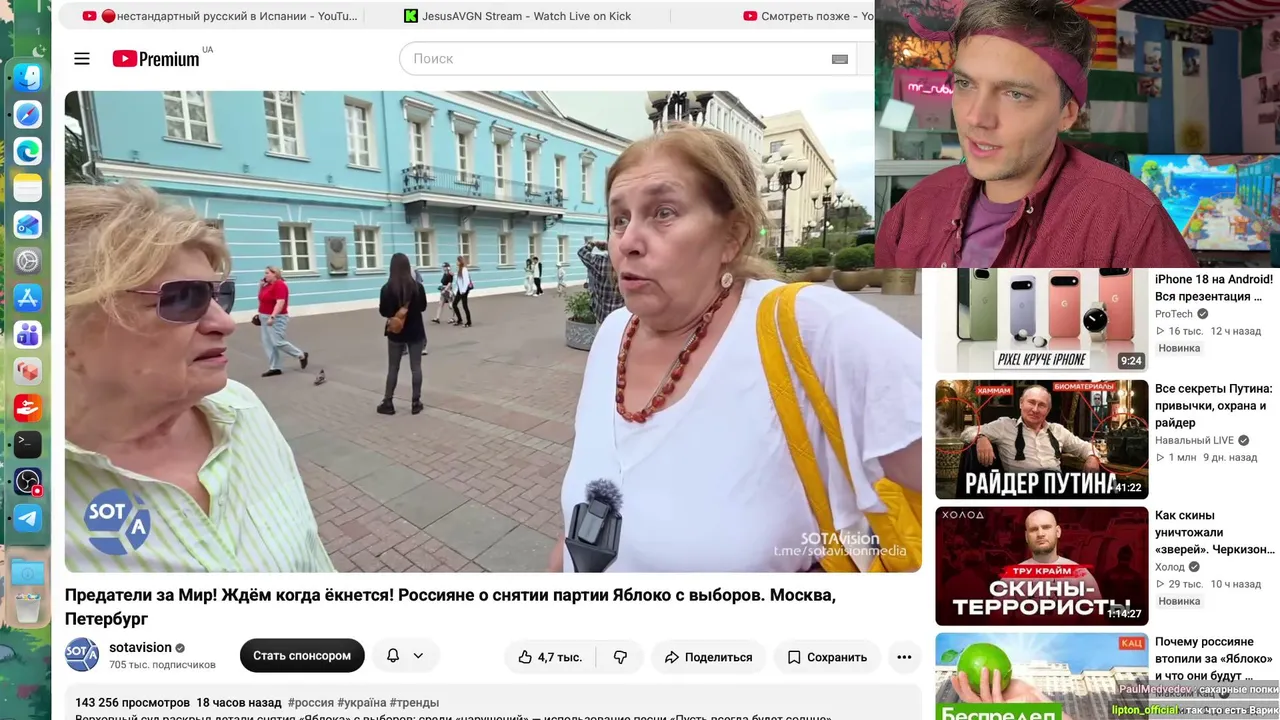
Task: Click the Сохранить save button
Action: (827, 657)
